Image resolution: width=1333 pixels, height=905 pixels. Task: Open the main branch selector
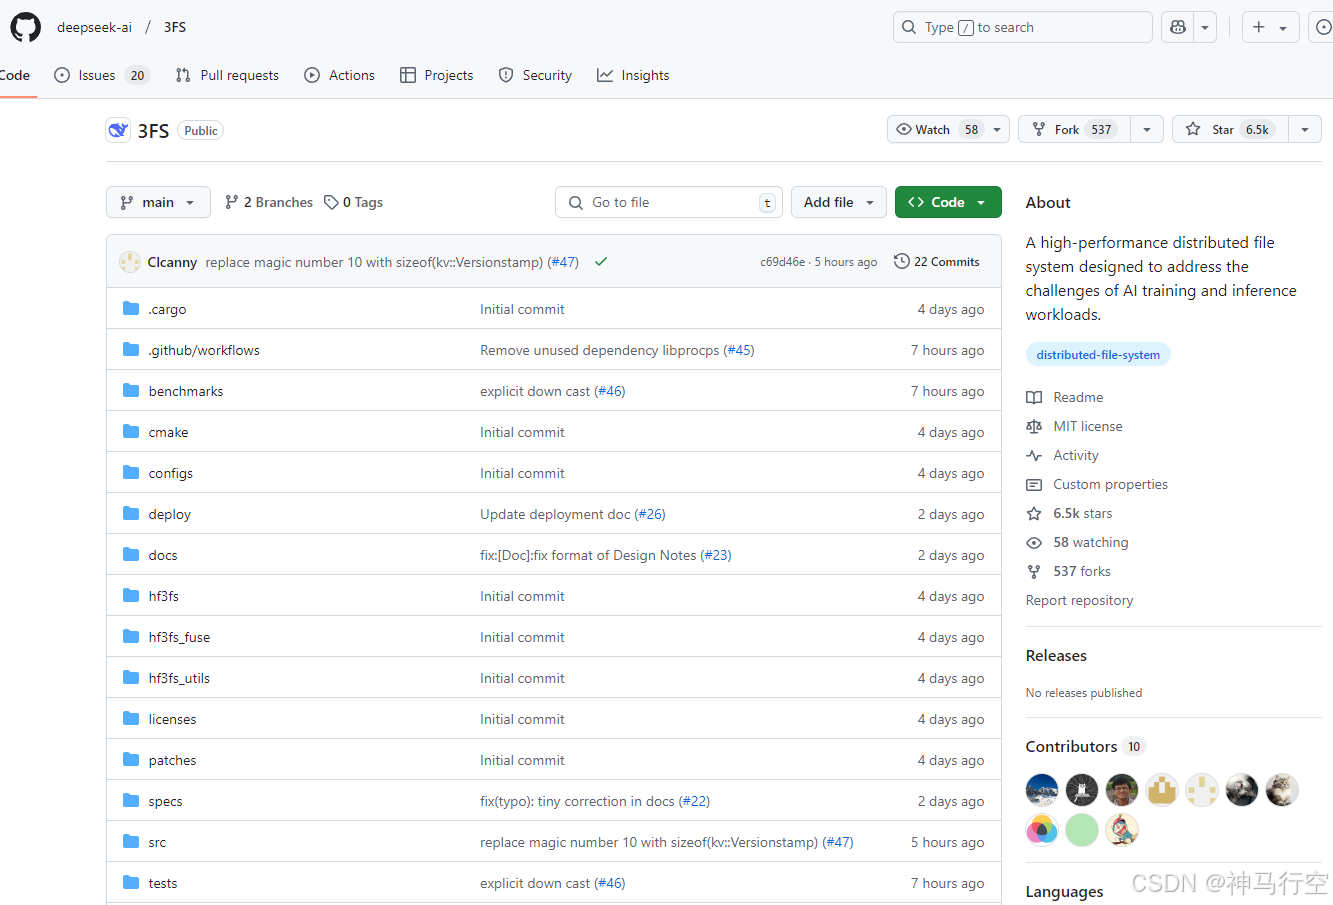coord(158,202)
